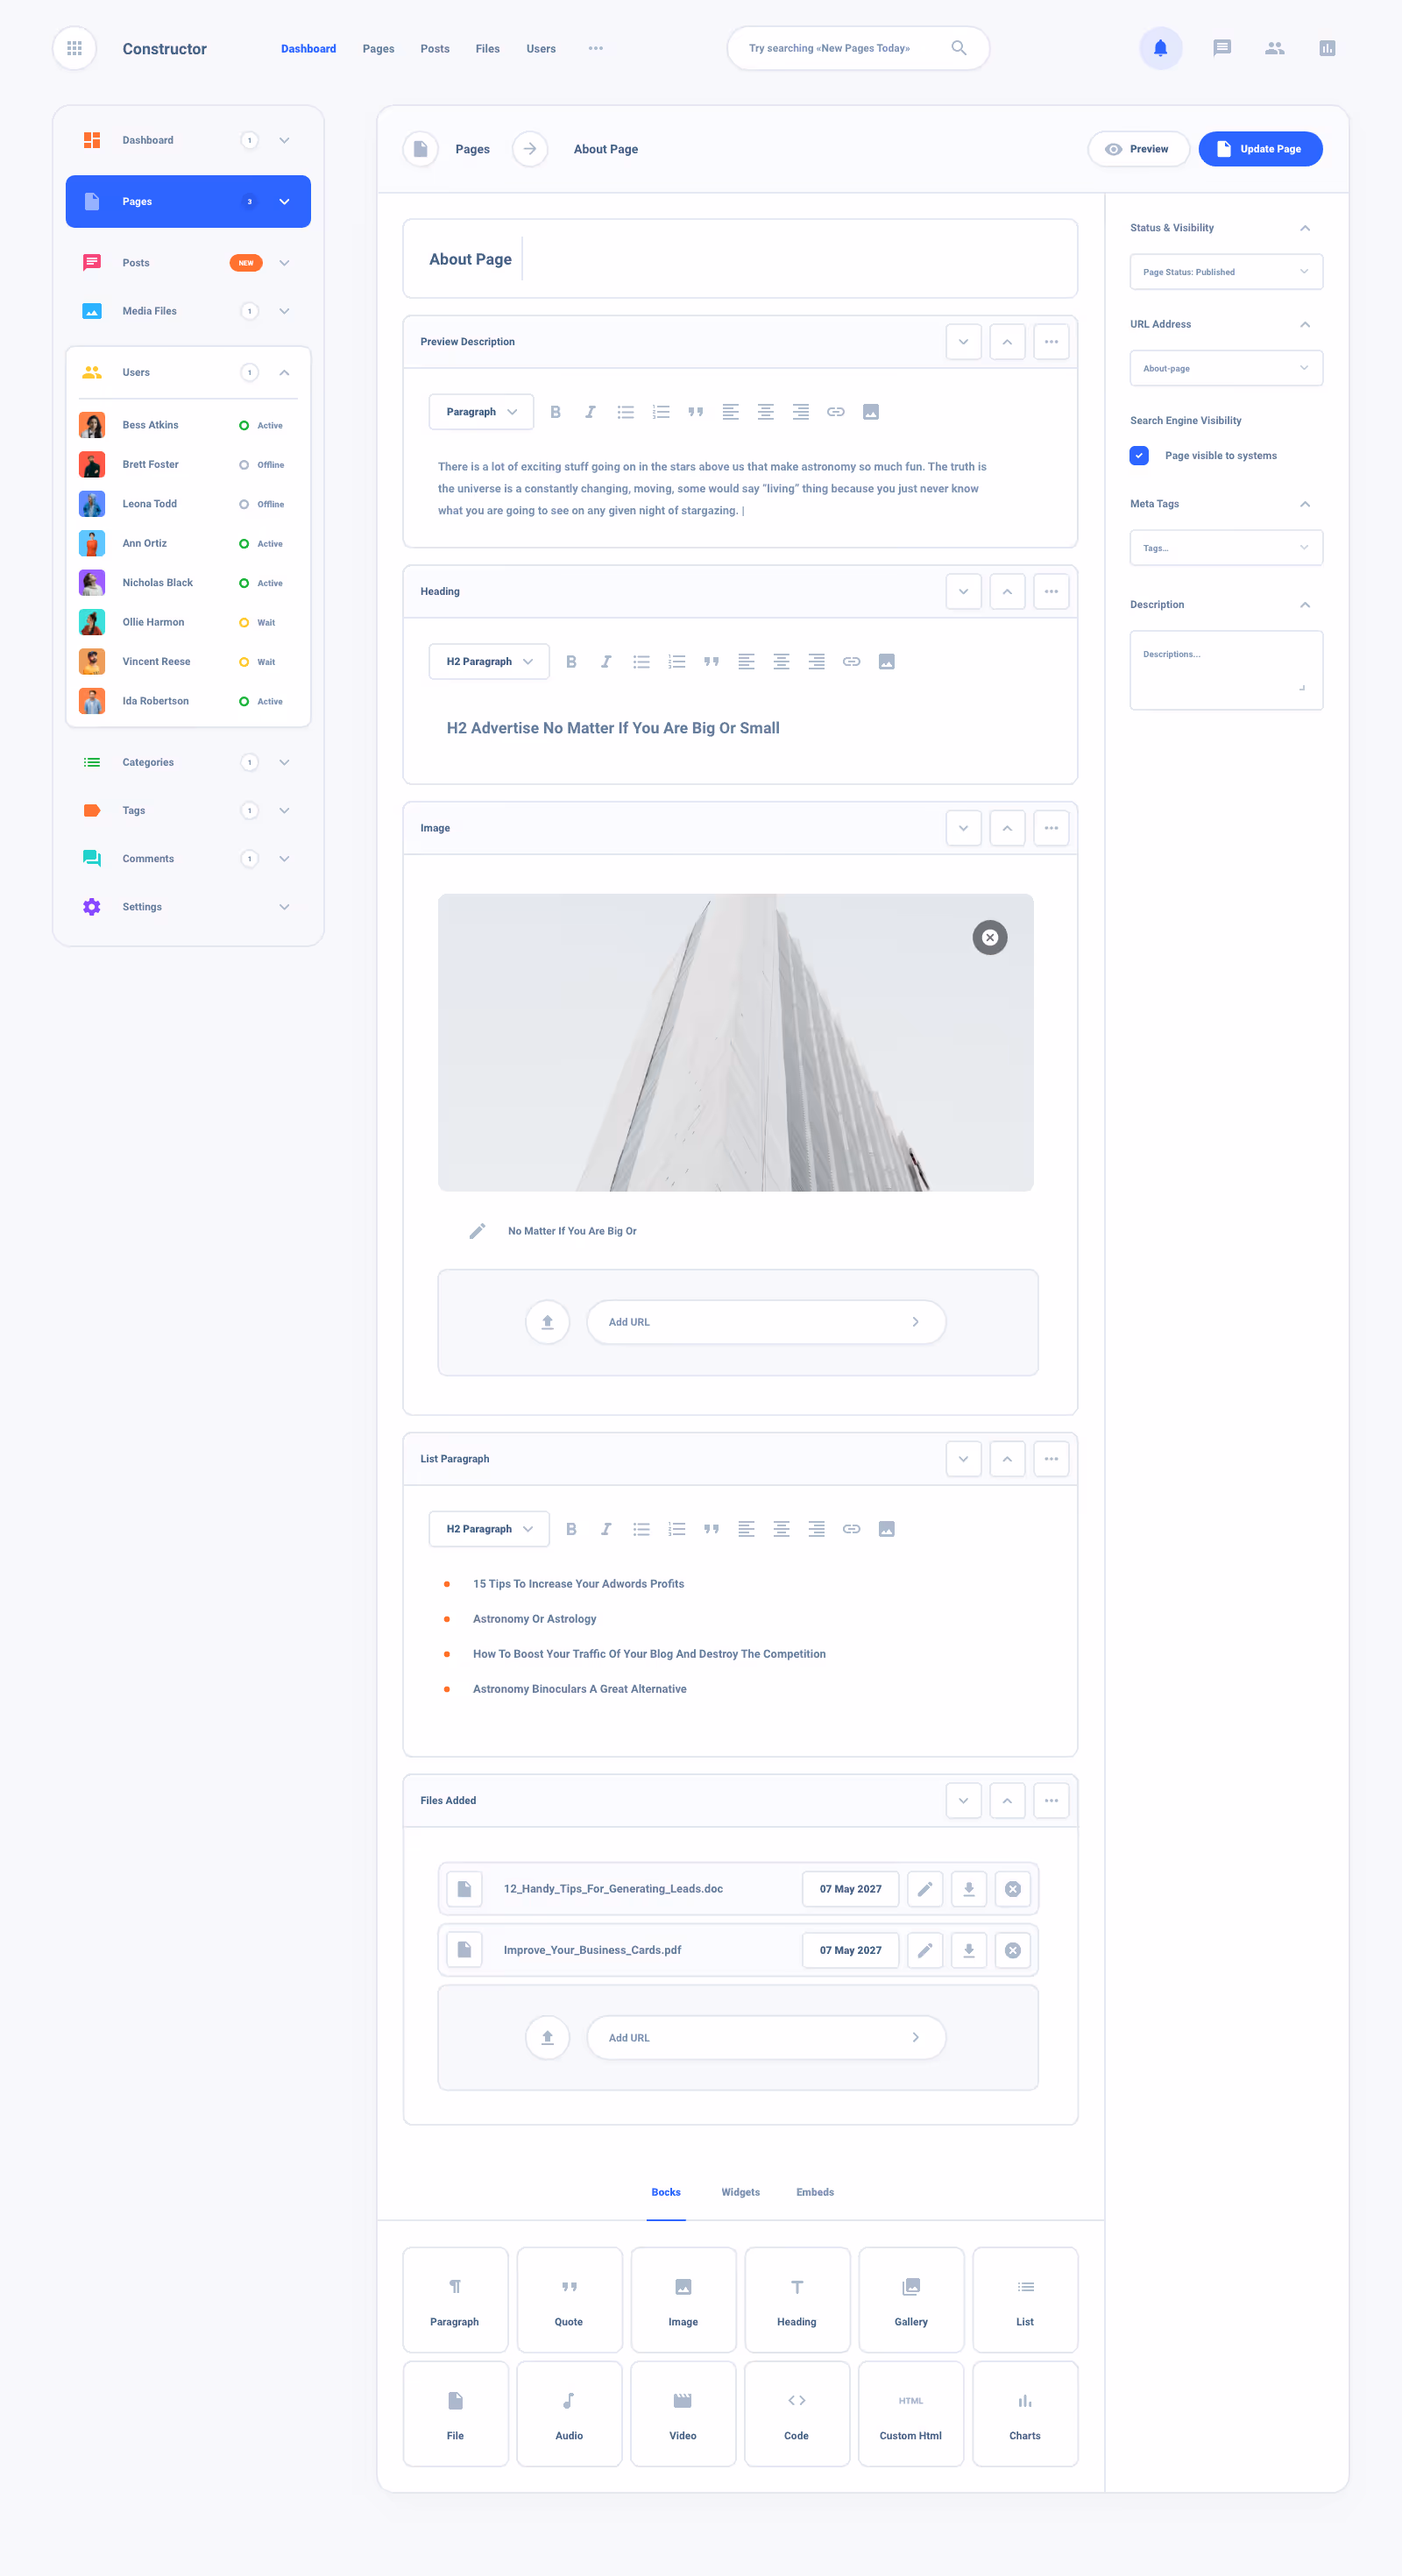Apply bold formatting in Preview Description toolbar
The image size is (1402, 2576).
point(556,411)
